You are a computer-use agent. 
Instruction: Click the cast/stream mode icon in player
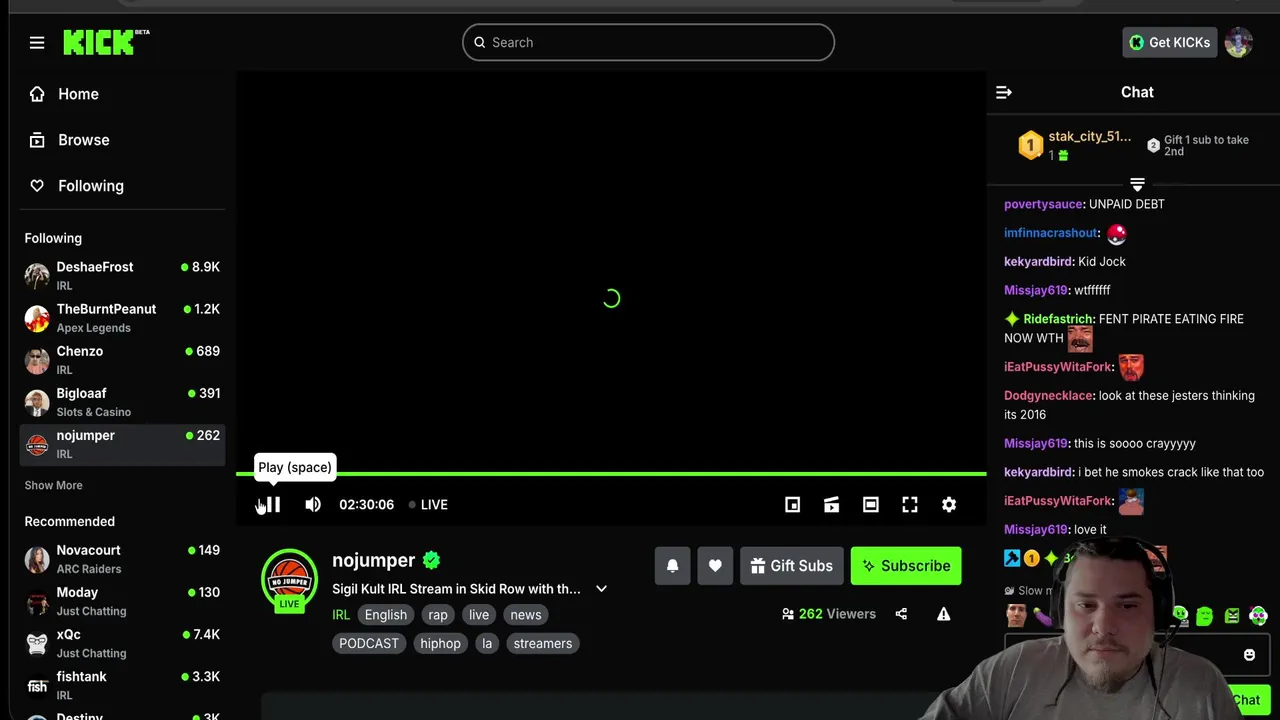[x=831, y=505]
